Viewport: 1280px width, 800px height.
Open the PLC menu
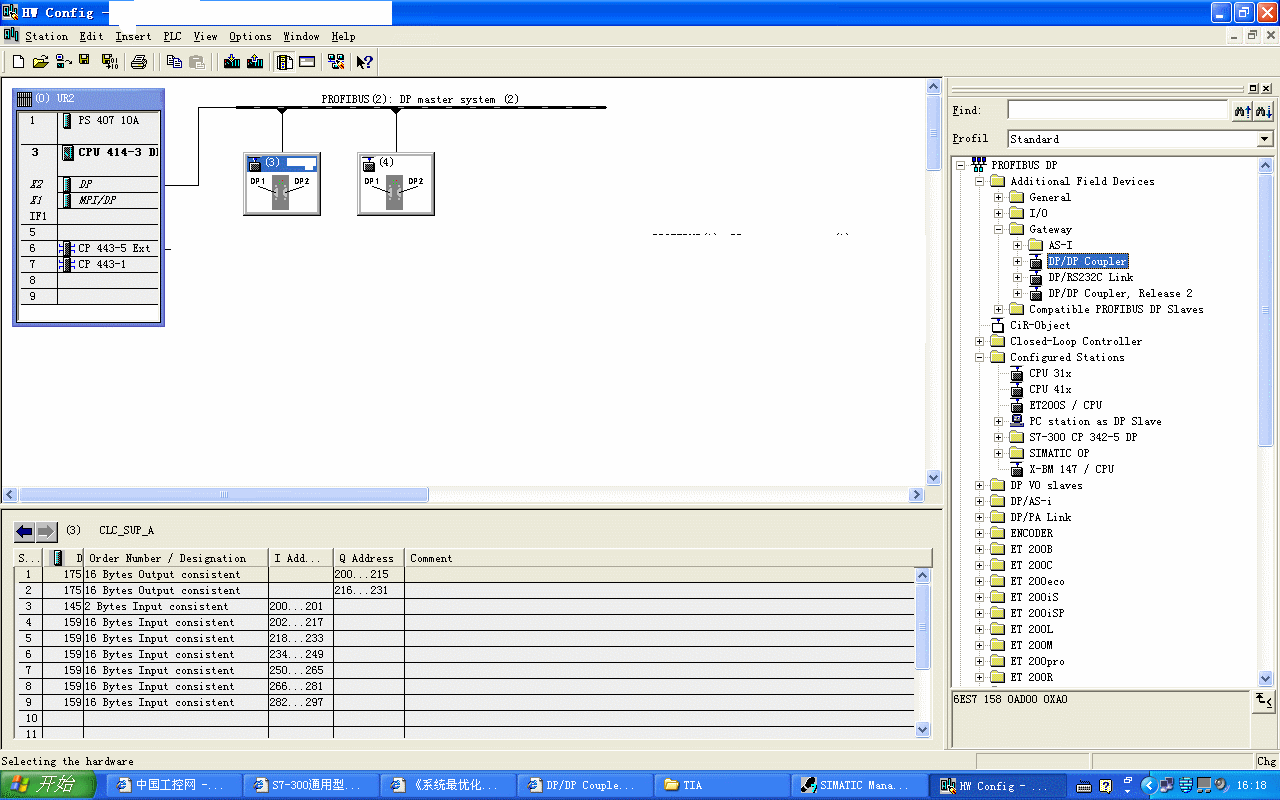172,37
